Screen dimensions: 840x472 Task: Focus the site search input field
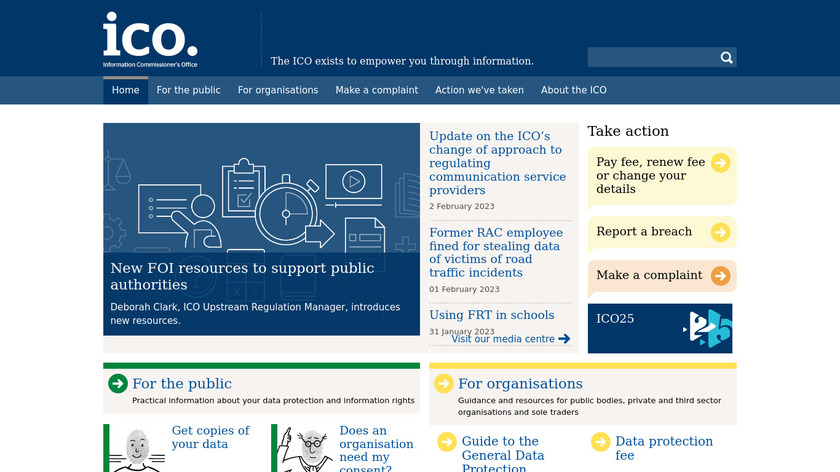click(654, 57)
